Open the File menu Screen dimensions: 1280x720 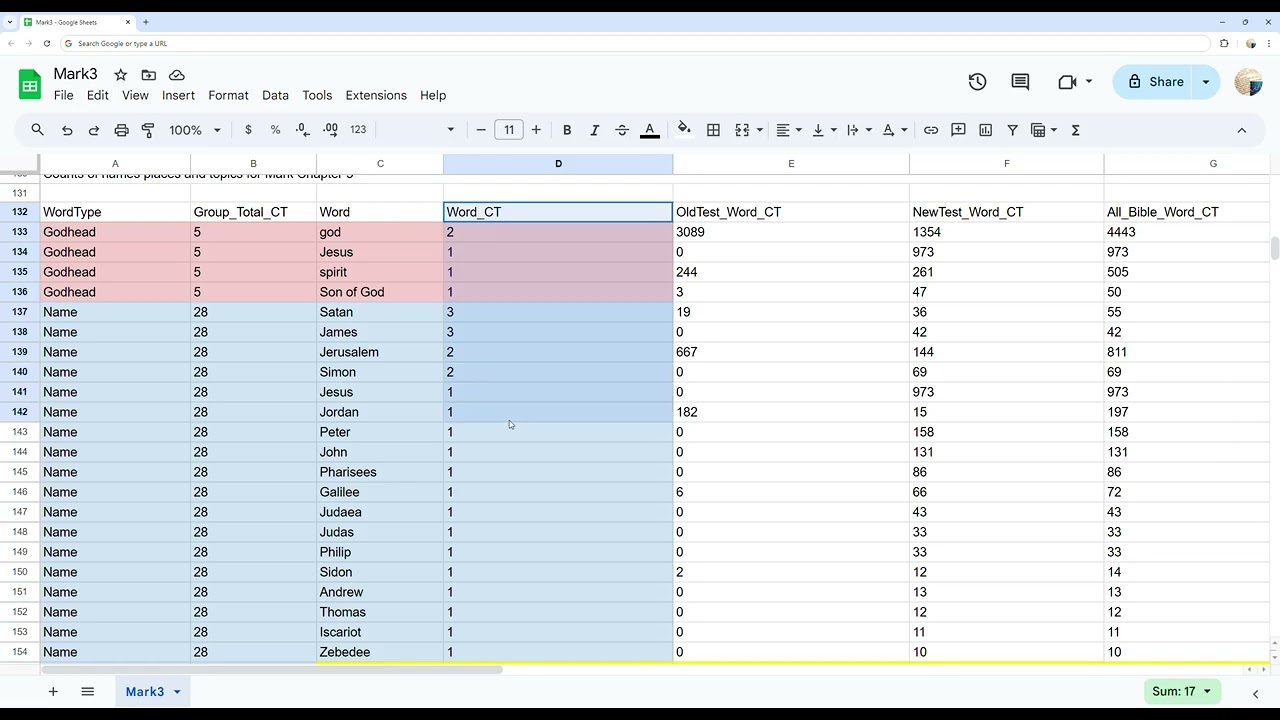(x=64, y=95)
